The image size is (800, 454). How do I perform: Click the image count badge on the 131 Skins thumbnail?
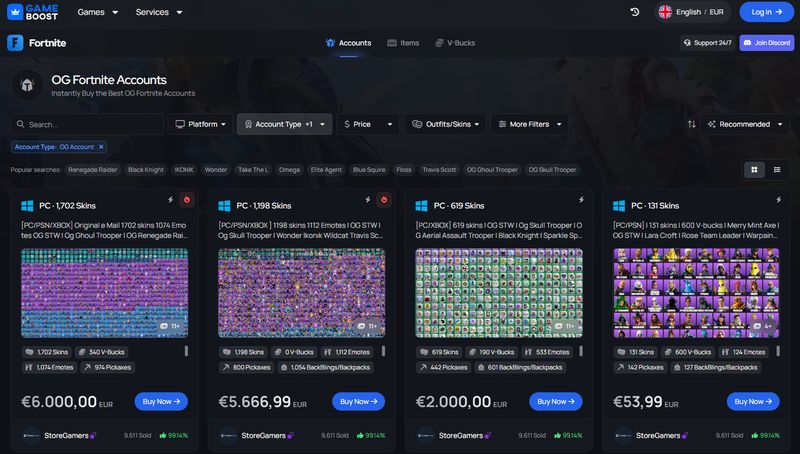click(764, 326)
